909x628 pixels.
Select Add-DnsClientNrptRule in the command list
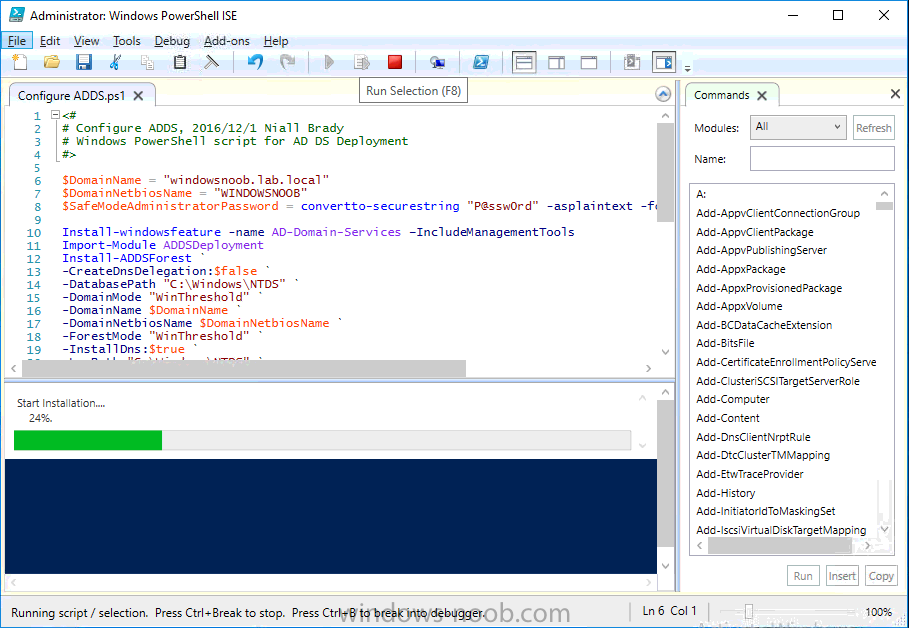pos(753,437)
